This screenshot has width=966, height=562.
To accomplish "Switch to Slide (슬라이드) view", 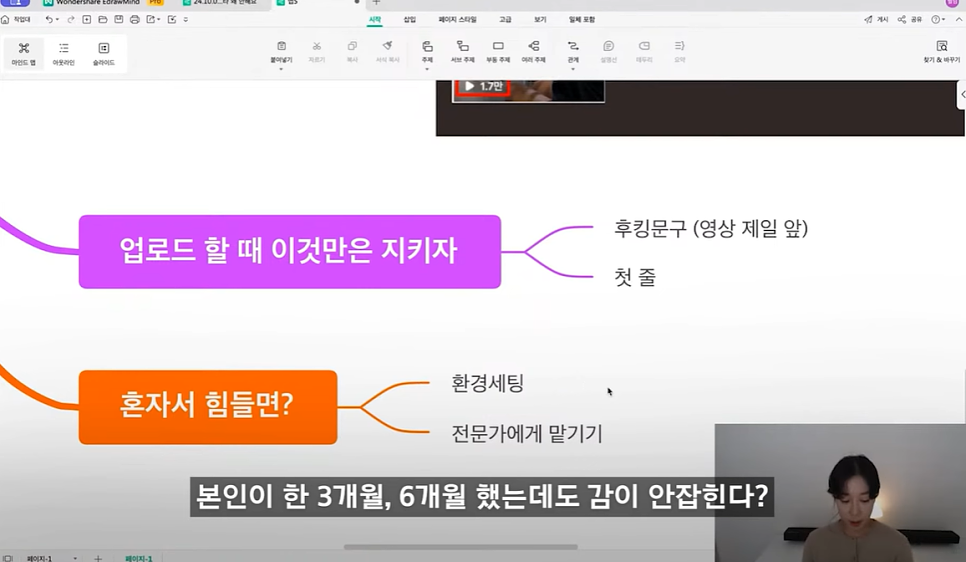I will coord(104,54).
